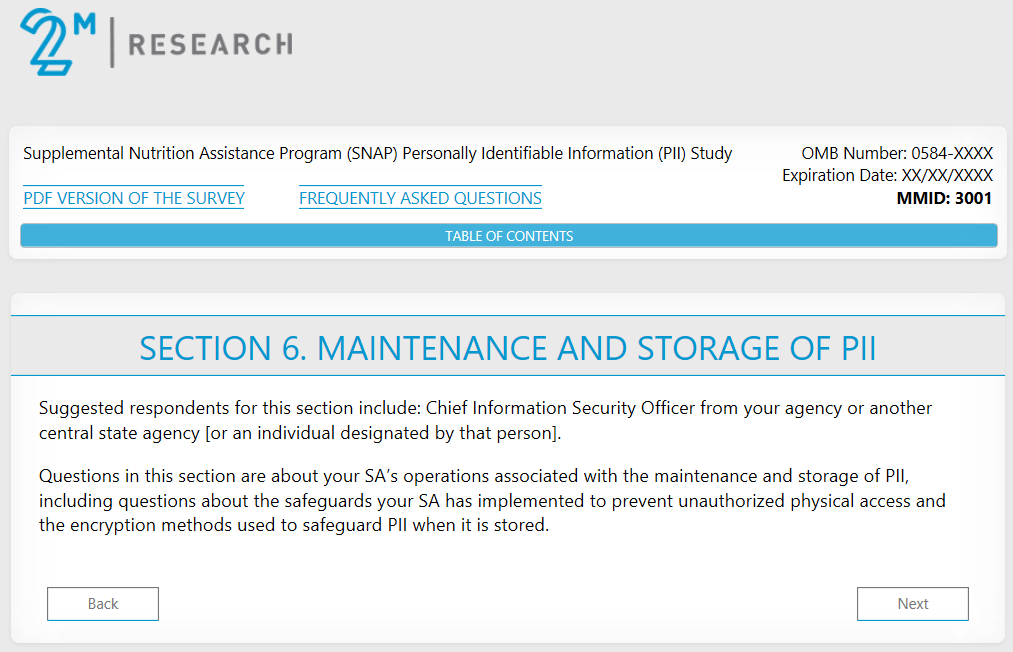Click the RESEARCH wordmark in the header
1013x652 pixels.
(210, 44)
